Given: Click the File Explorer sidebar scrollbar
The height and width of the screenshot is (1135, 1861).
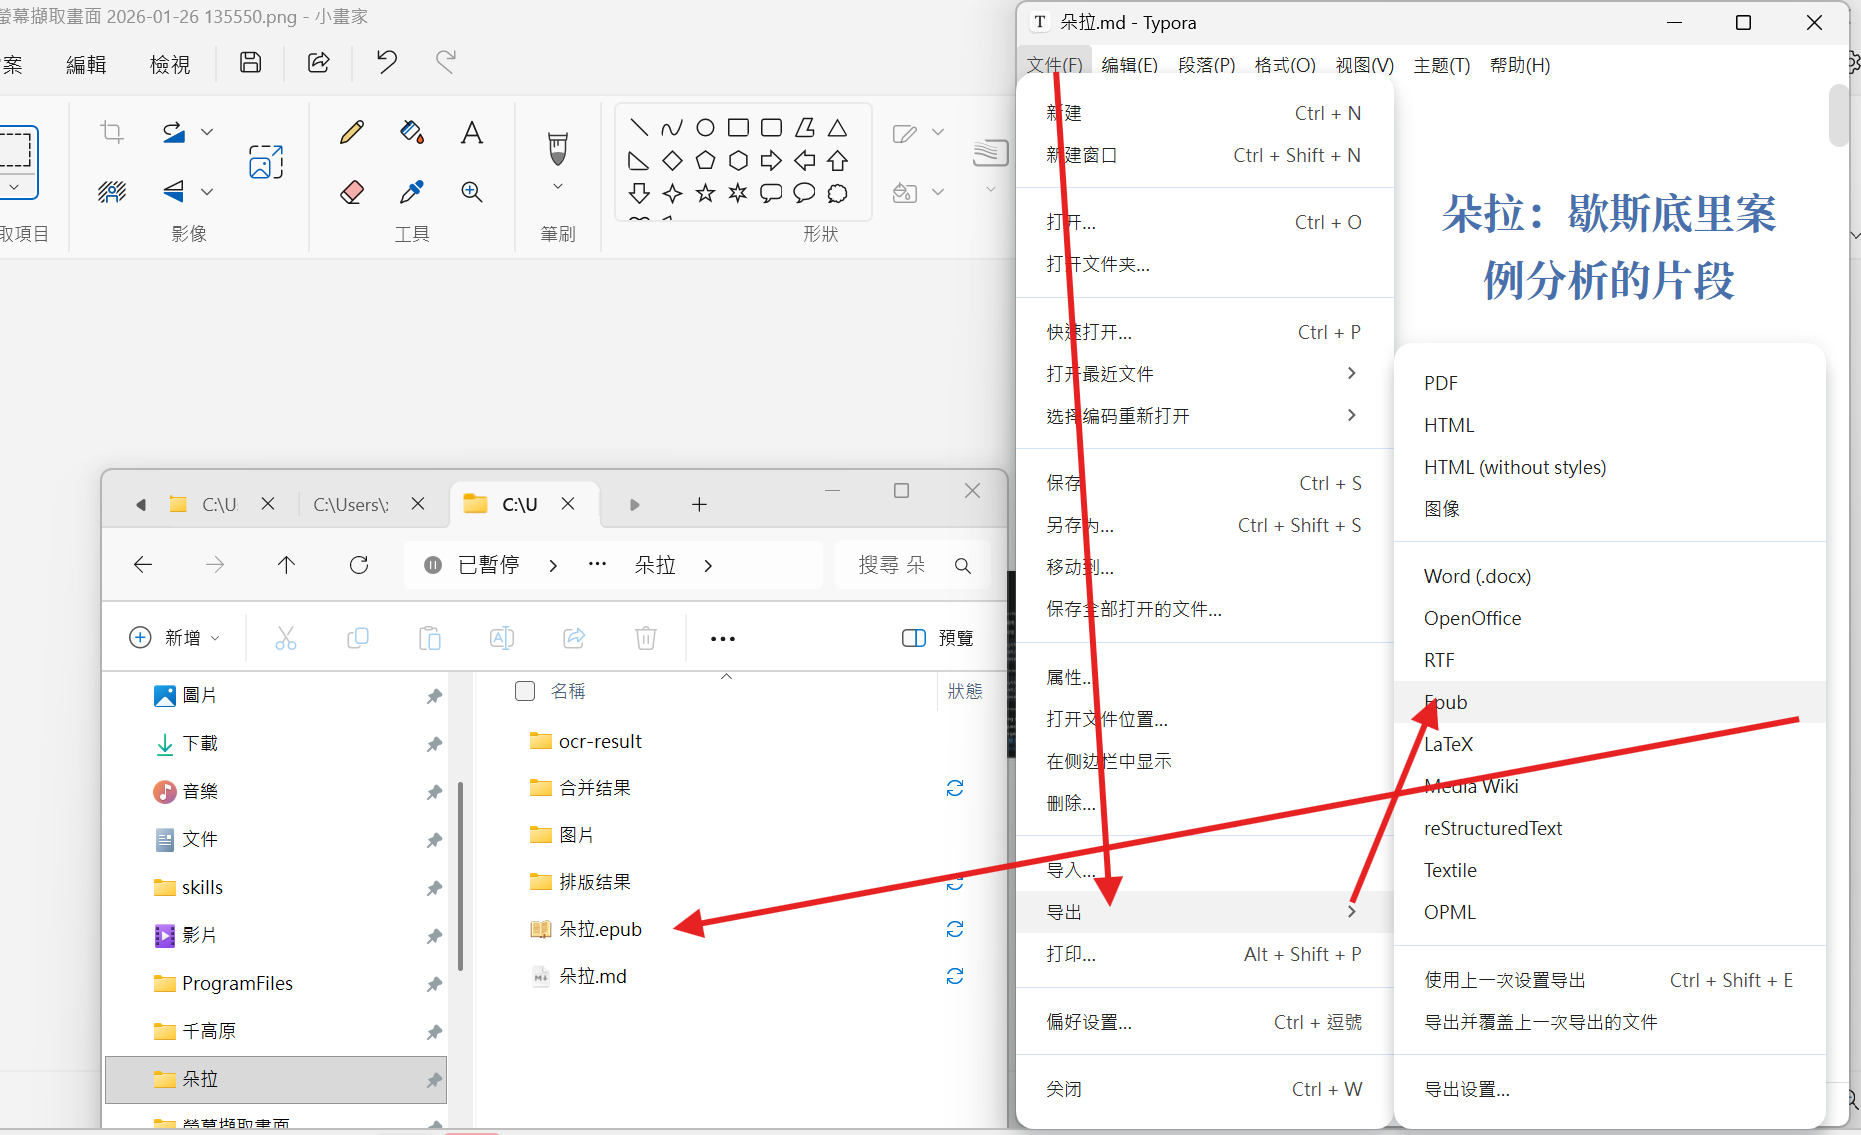Looking at the screenshot, I should tap(460, 876).
